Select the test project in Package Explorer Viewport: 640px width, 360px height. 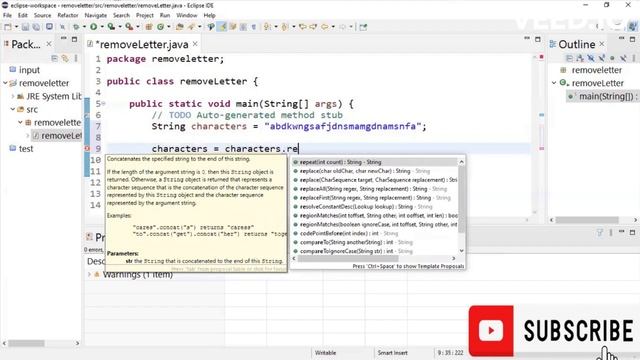click(x=26, y=149)
